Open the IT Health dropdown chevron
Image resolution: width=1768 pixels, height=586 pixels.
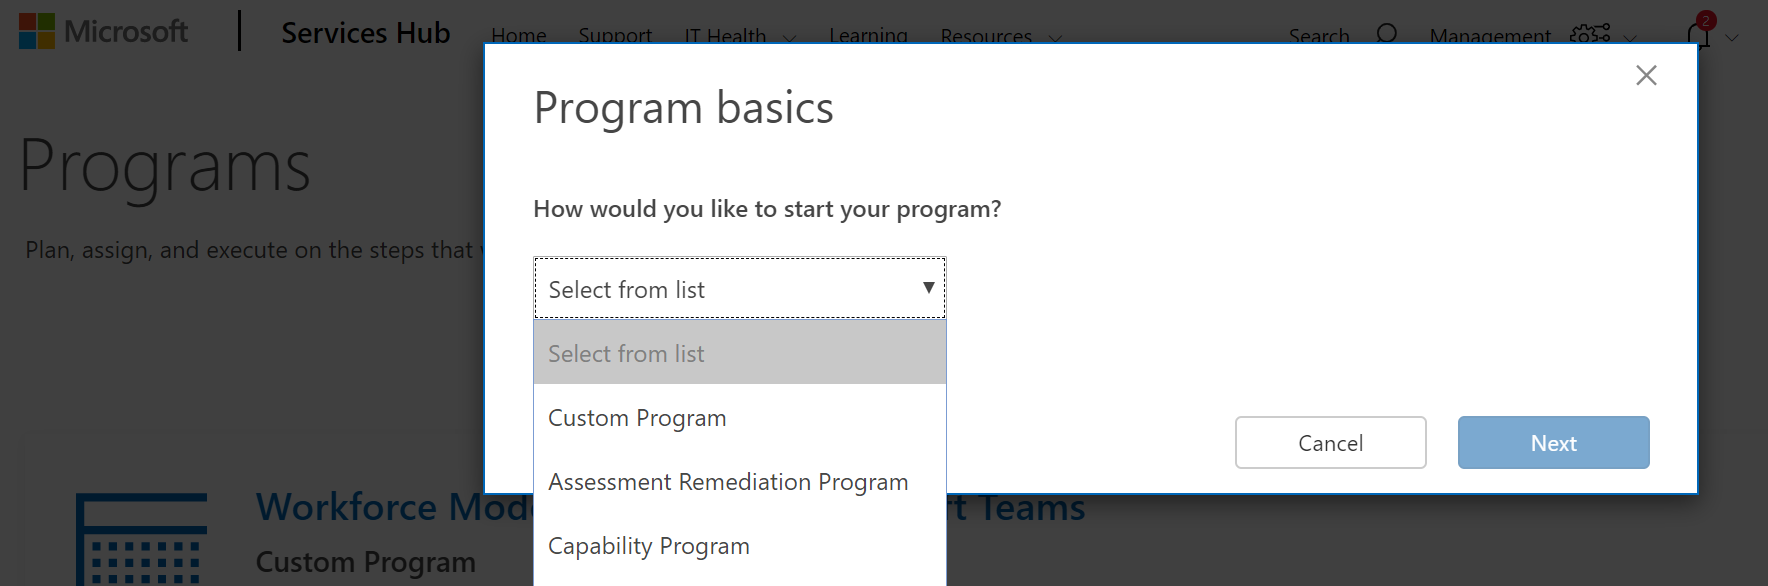(789, 38)
